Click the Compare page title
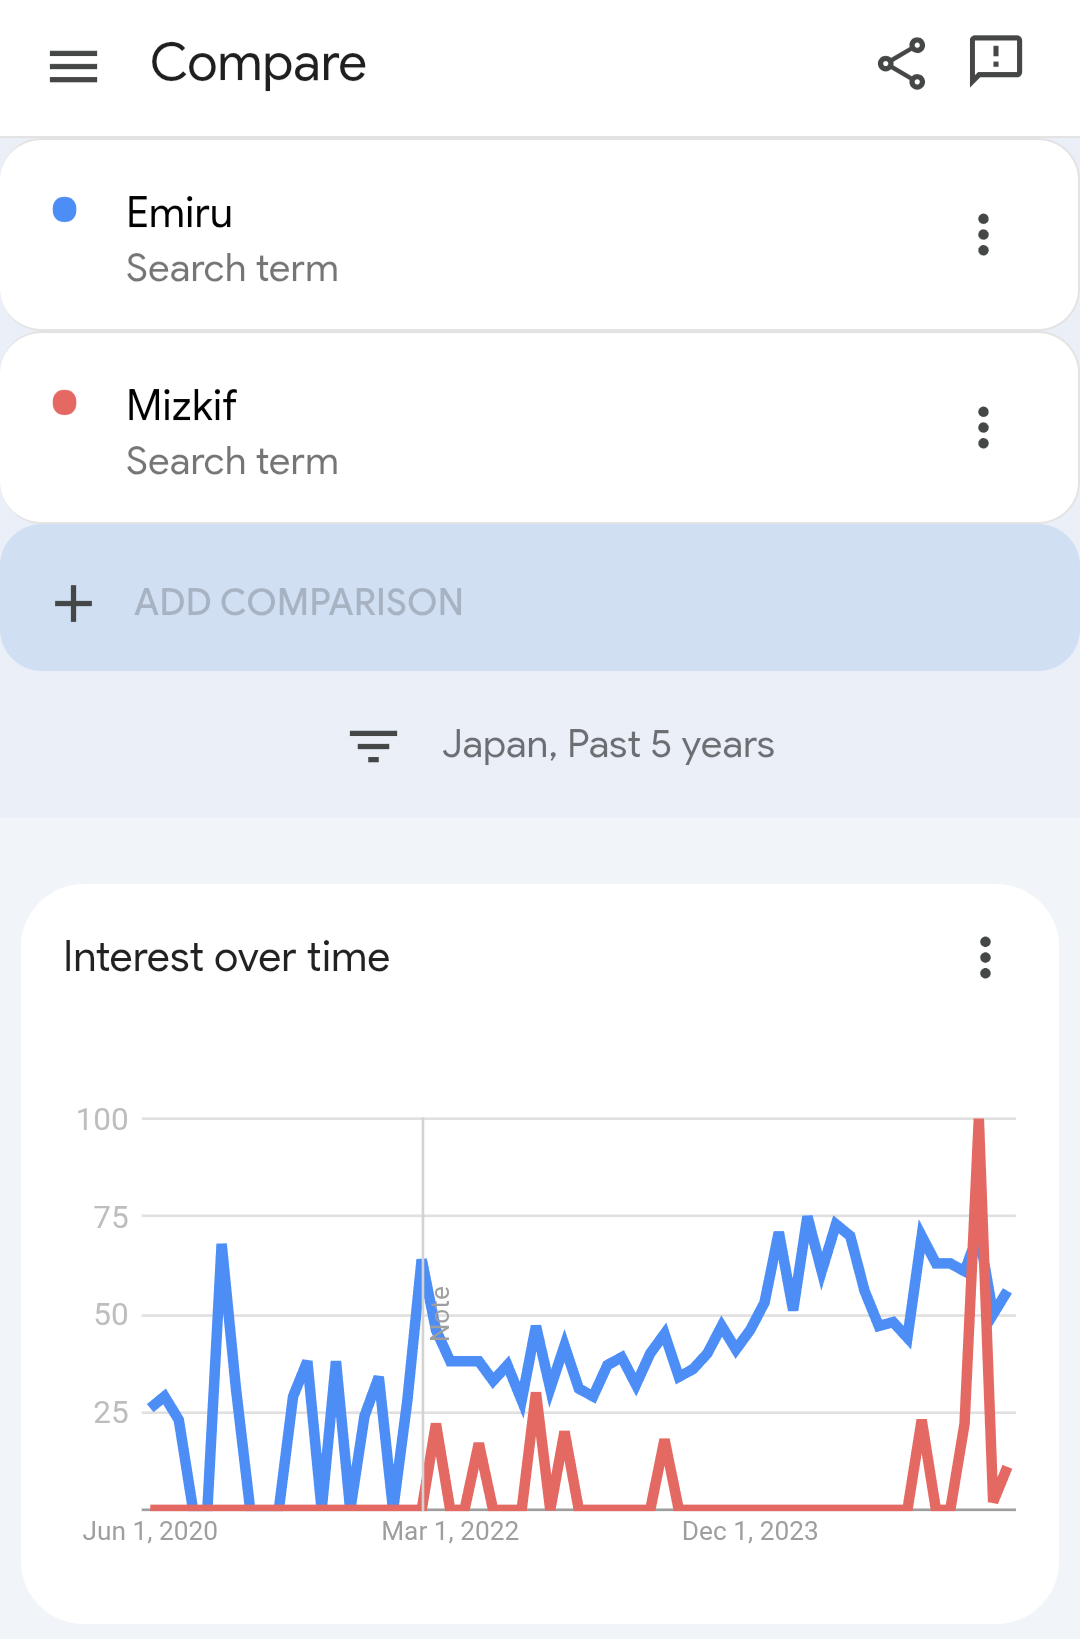This screenshot has height=1639, width=1080. [x=258, y=63]
